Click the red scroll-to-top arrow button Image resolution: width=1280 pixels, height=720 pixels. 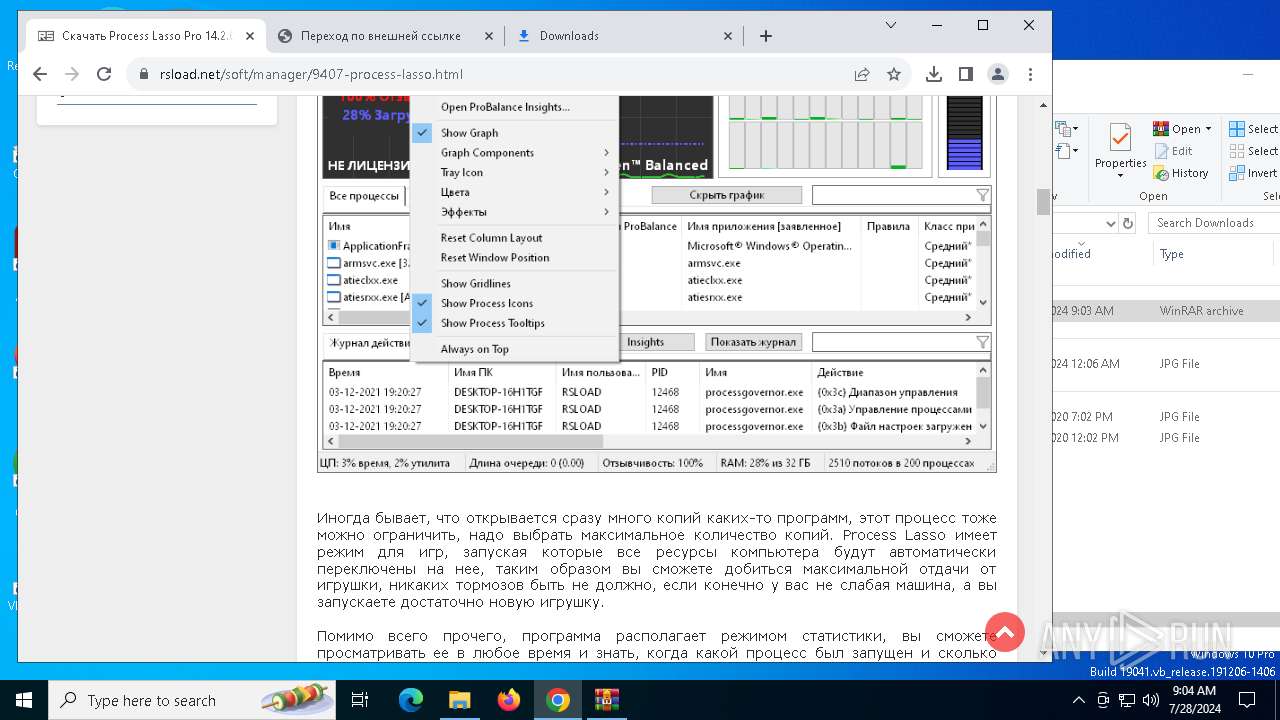point(1005,632)
